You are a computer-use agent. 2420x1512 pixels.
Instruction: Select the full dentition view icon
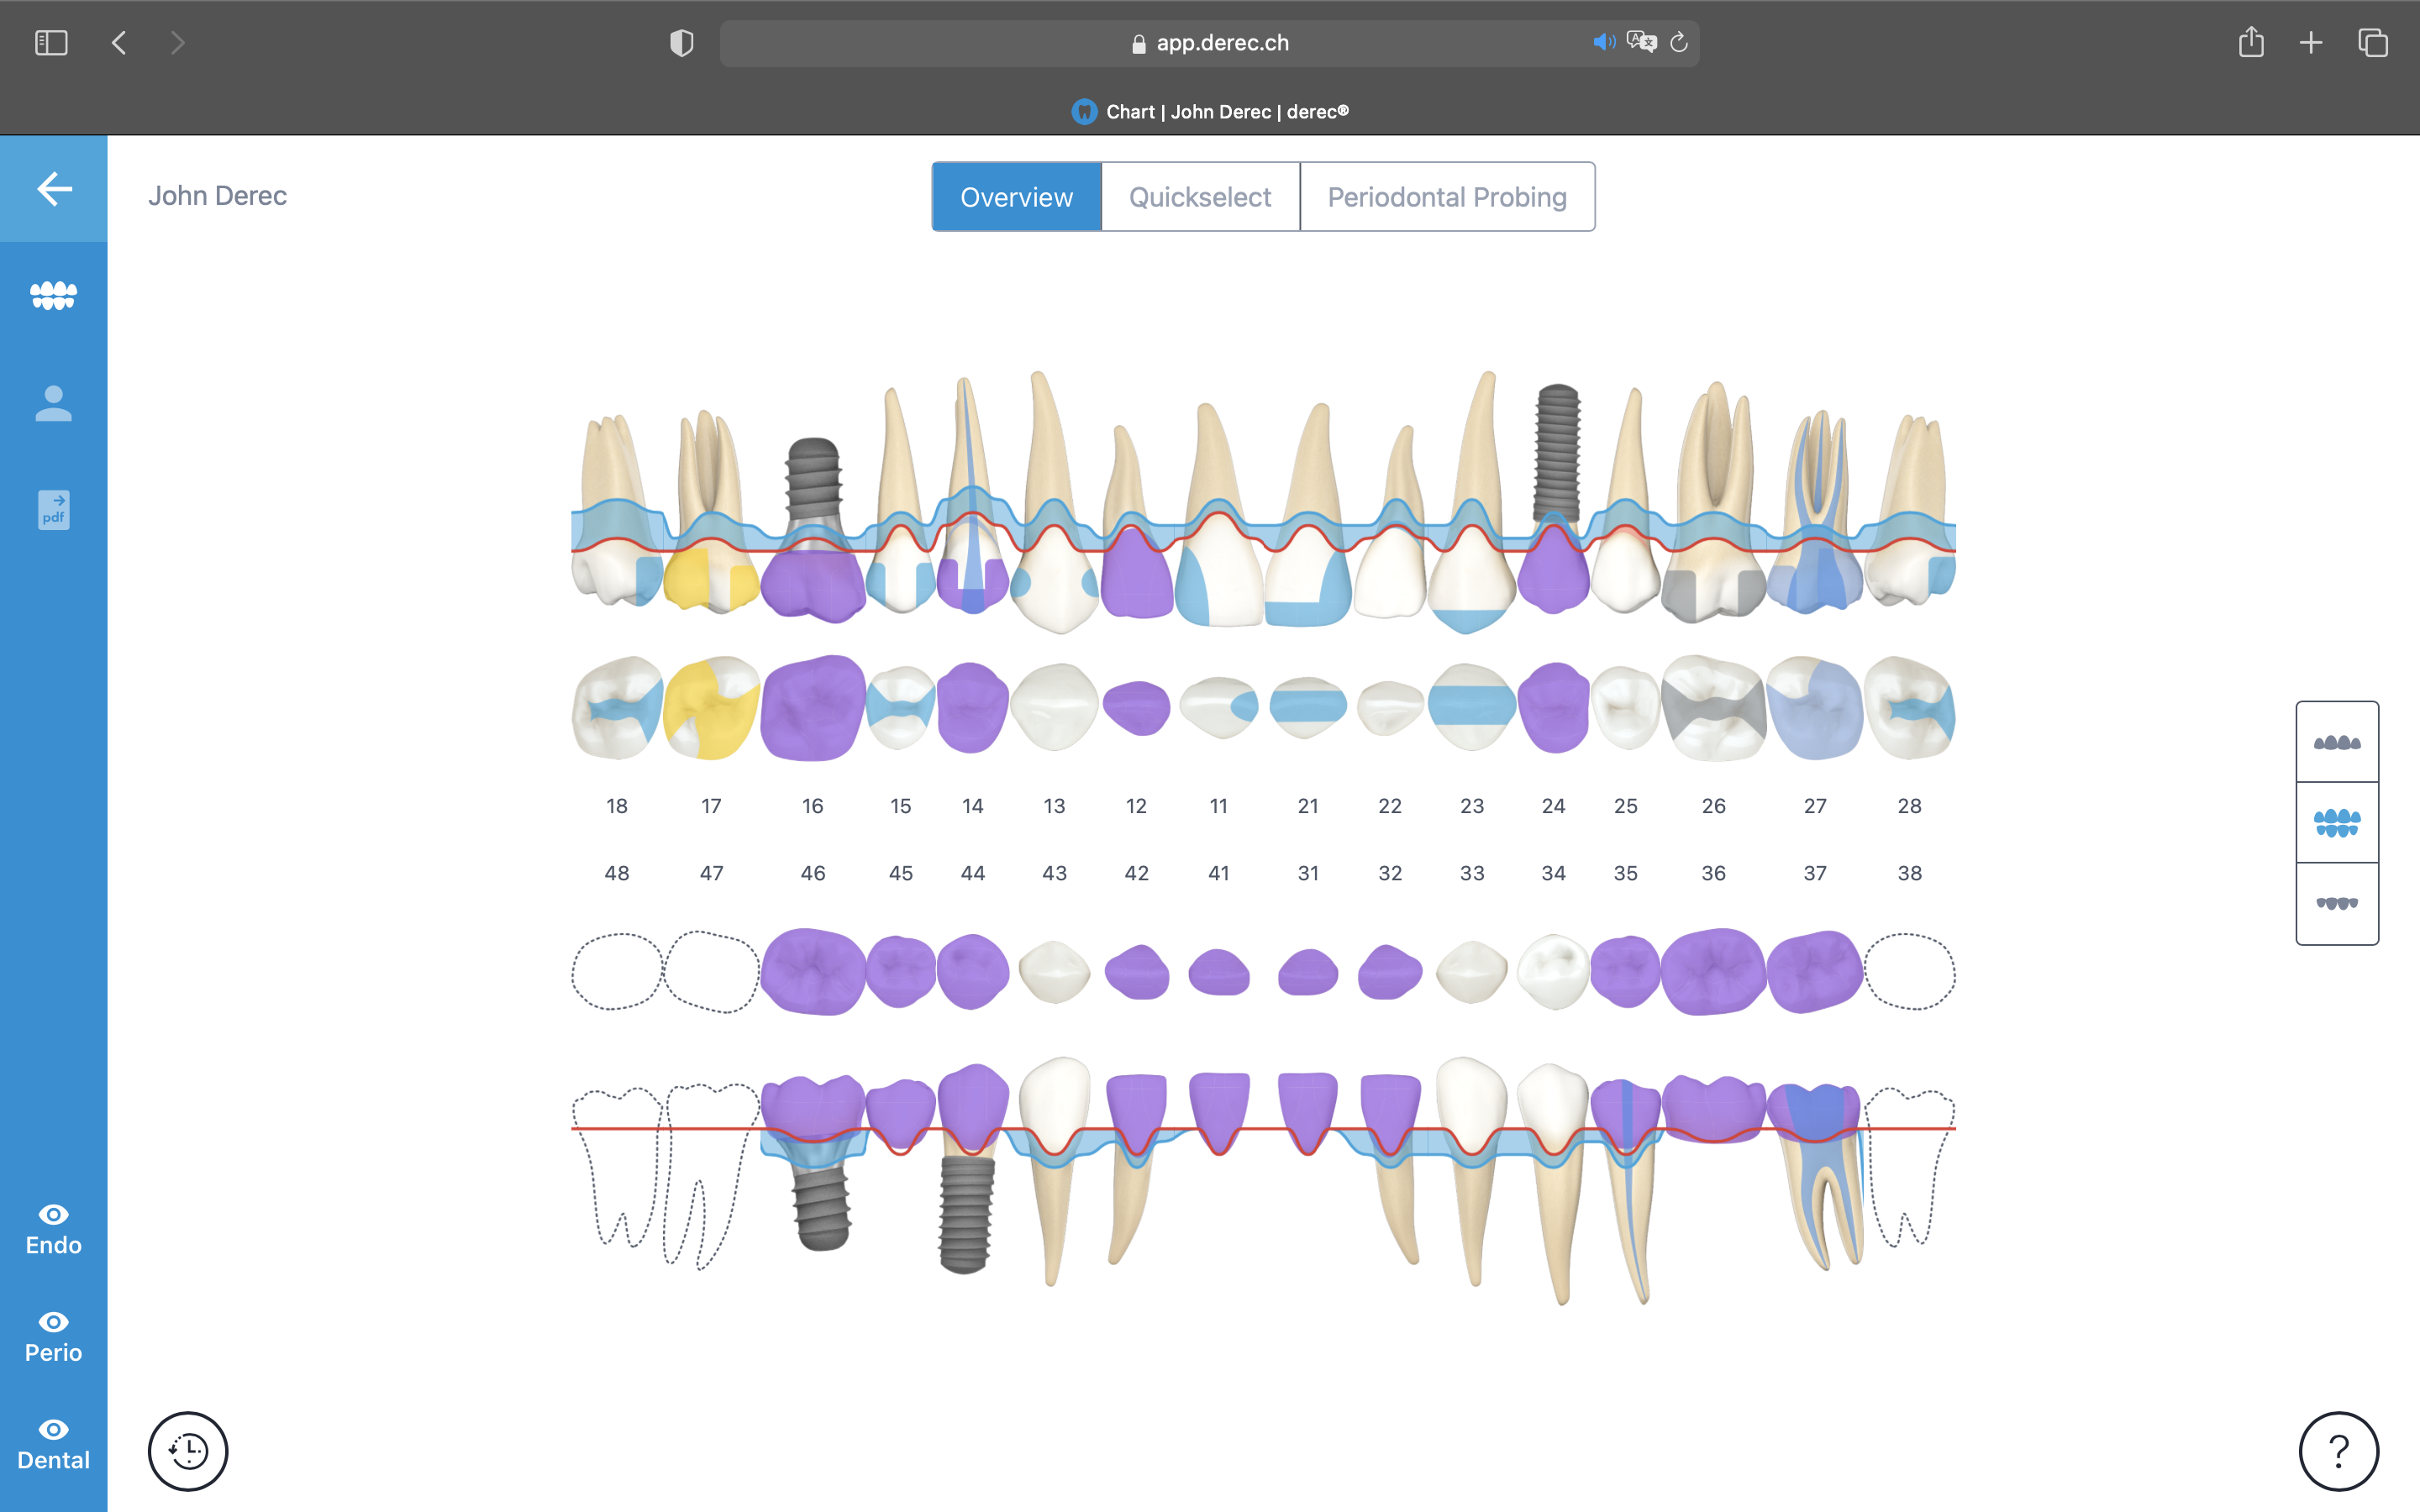2337,822
